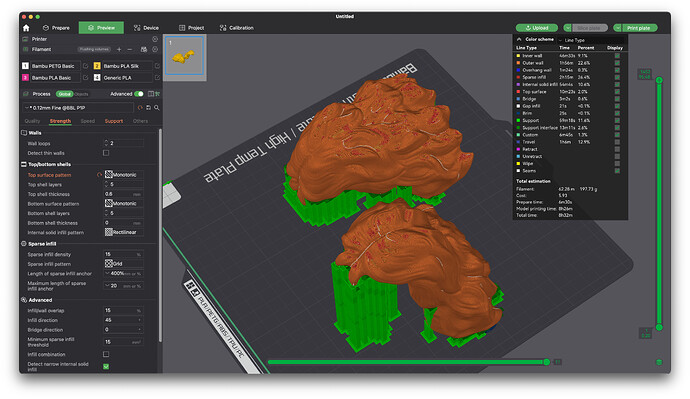Search process settings magnifier icon
Screen dimensions: 690x399
157,108
